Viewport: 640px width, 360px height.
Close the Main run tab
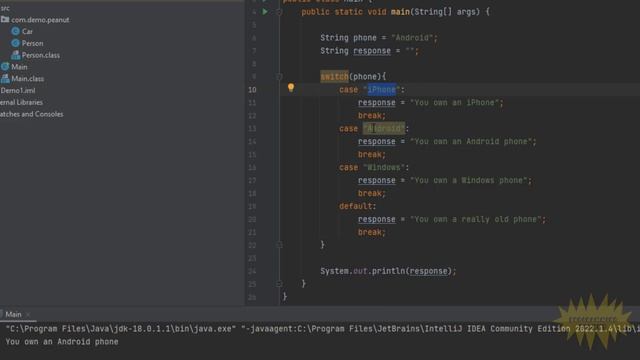pos(28,315)
